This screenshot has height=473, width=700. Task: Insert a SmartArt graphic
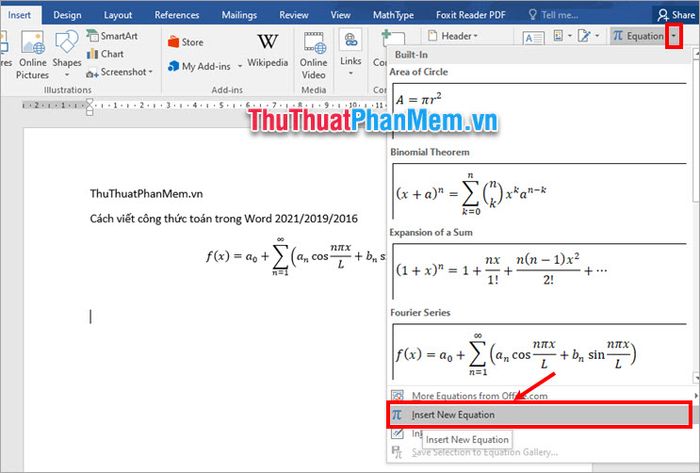click(x=112, y=36)
